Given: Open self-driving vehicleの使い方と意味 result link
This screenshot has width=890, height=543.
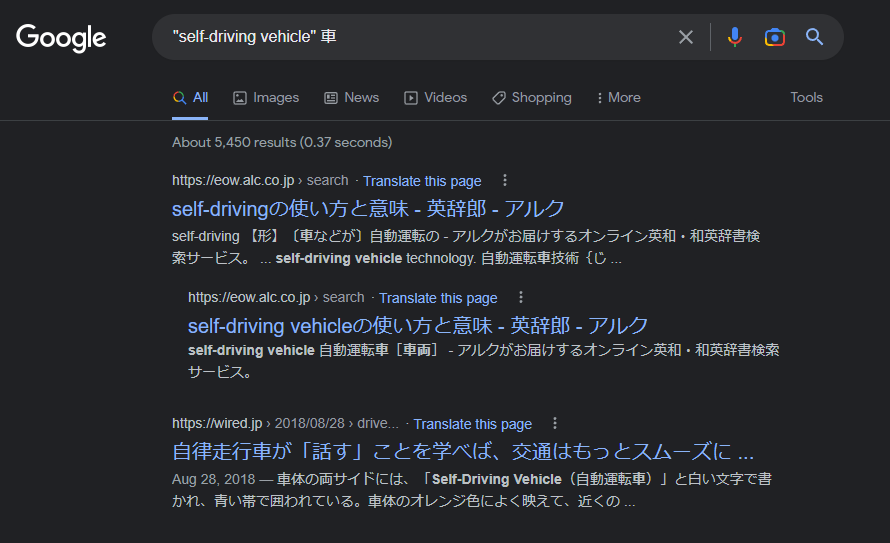Looking at the screenshot, I should point(418,326).
